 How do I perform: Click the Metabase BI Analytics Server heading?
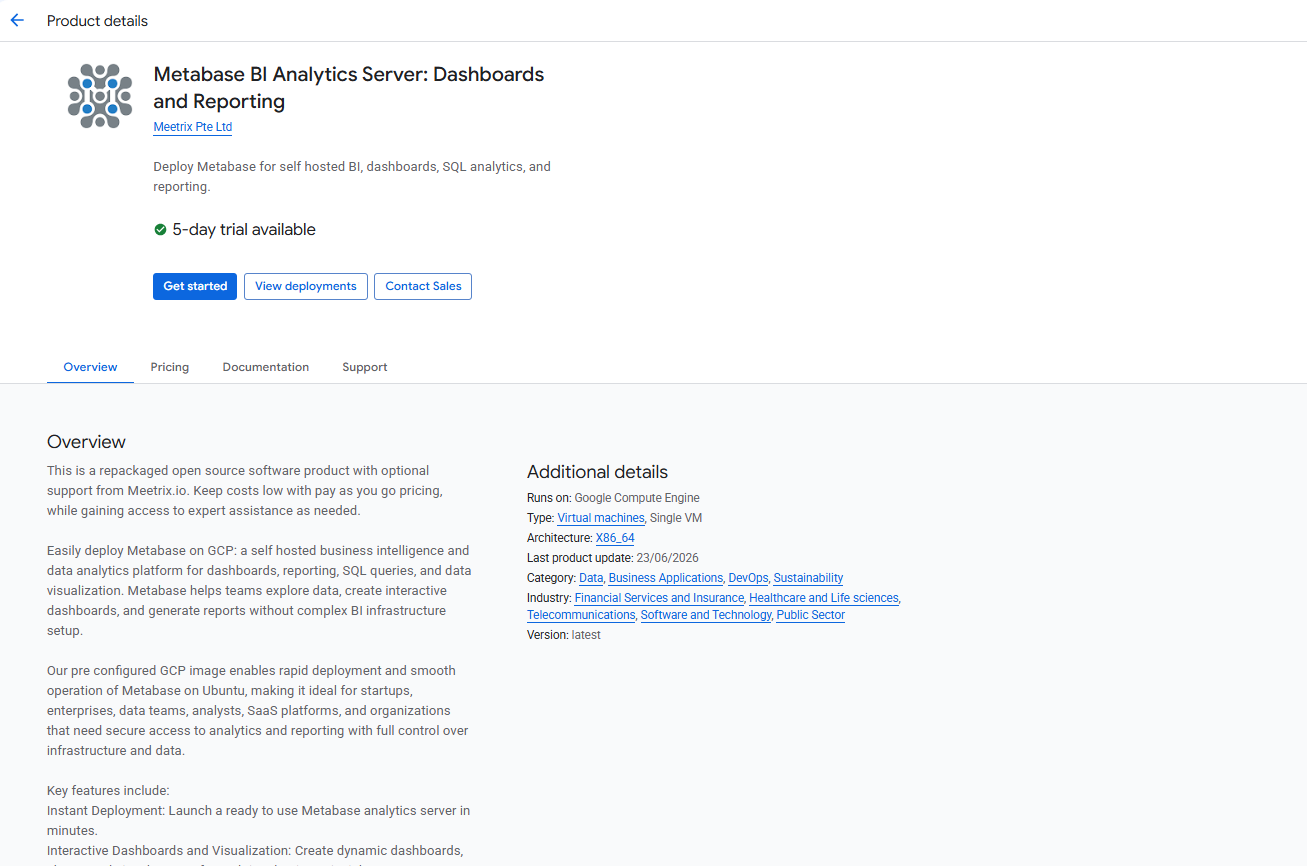coord(349,88)
